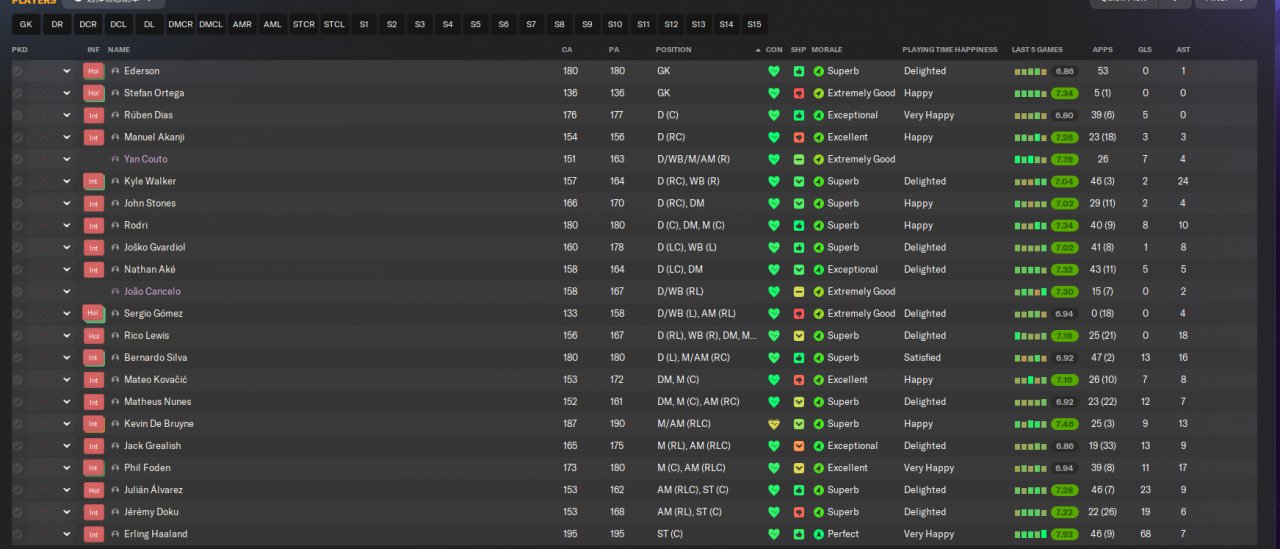The width and height of the screenshot is (1280, 549).
Task: Sort the table by the Position column
Action: (673, 49)
